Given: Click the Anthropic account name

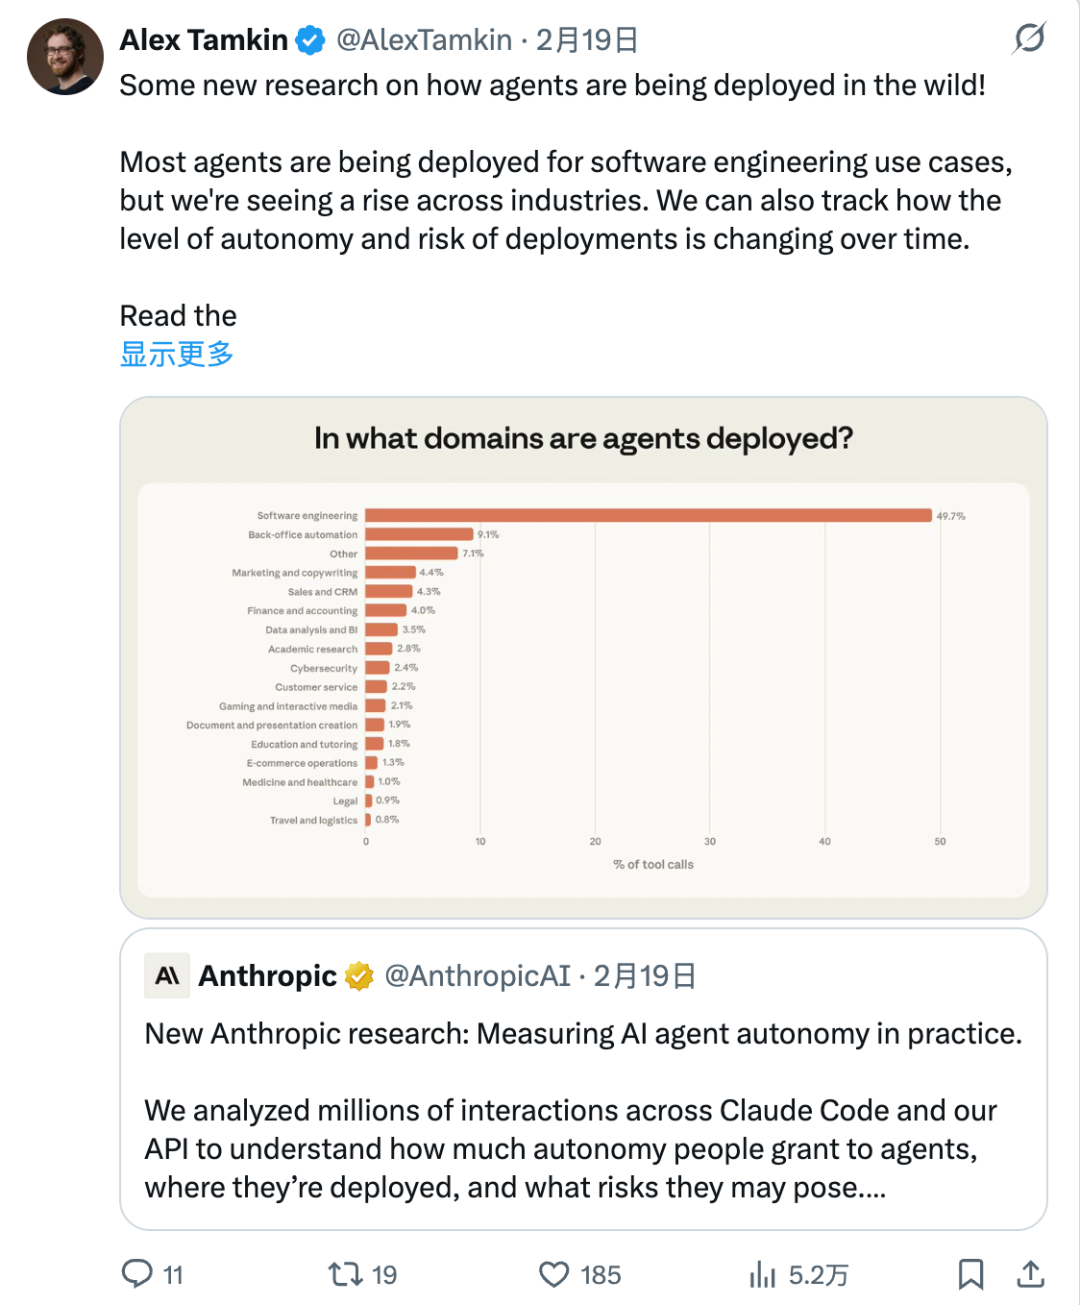Looking at the screenshot, I should [x=268, y=976].
